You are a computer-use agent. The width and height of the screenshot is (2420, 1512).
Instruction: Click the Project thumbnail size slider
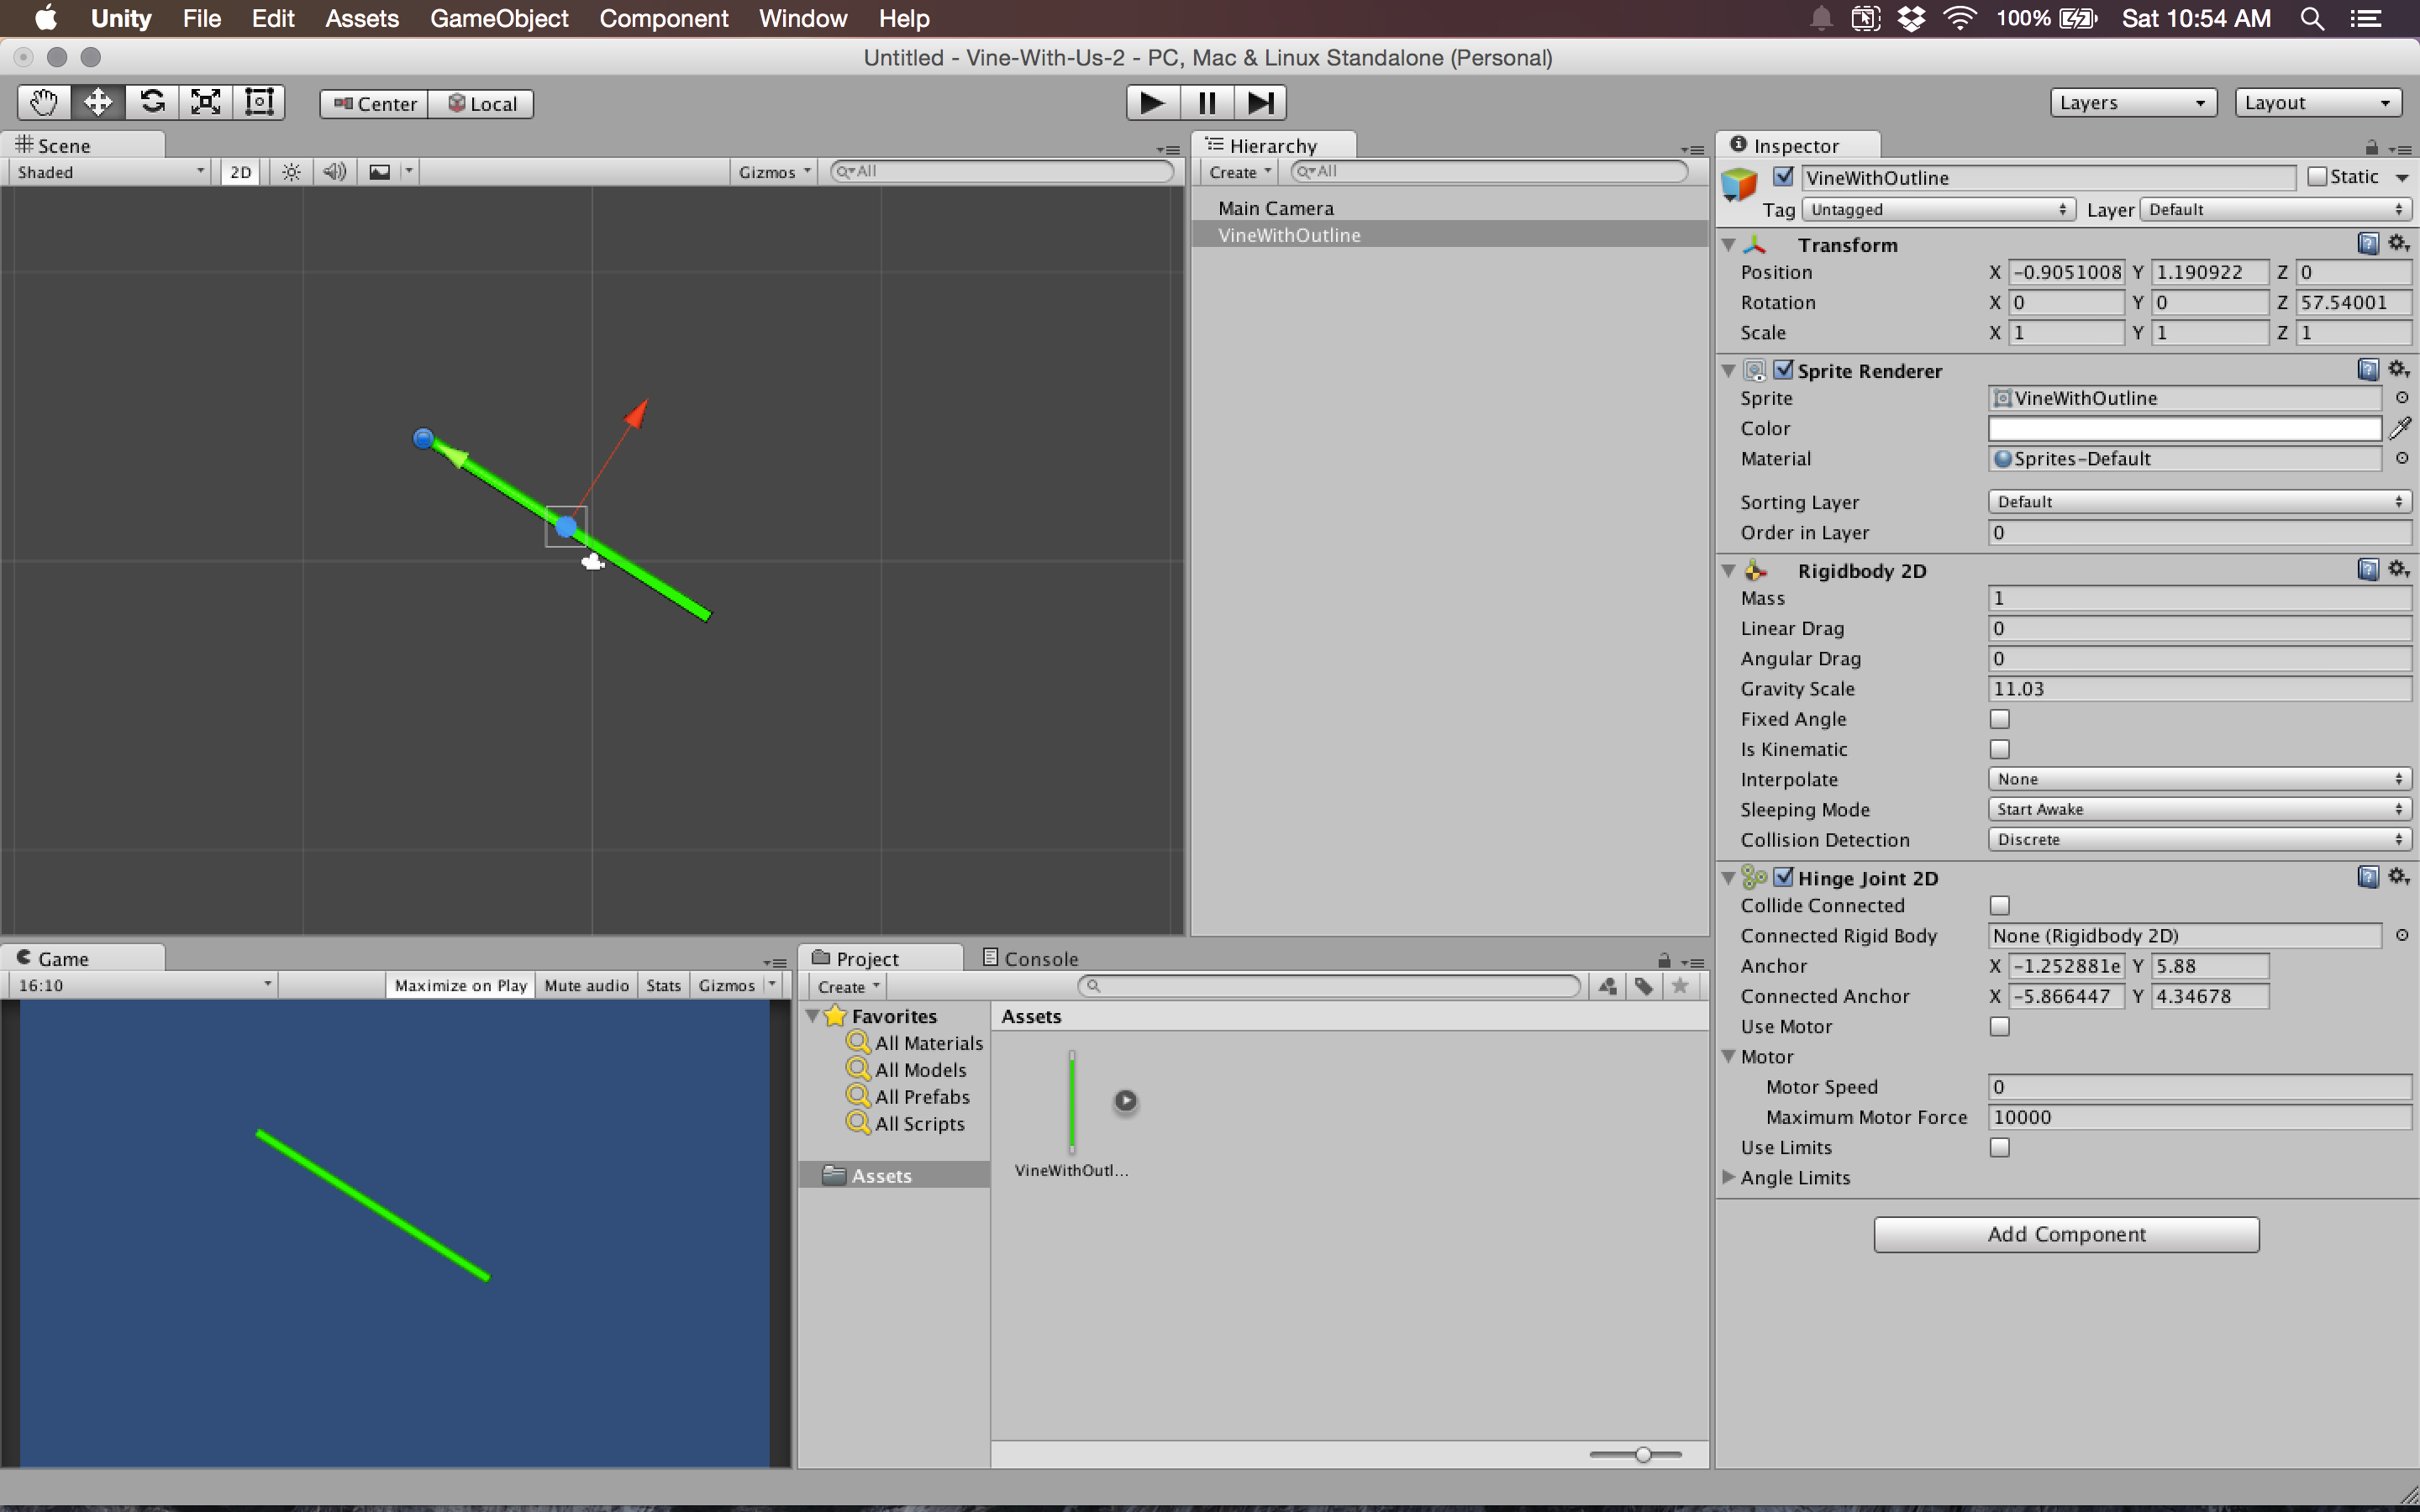1642,1454
